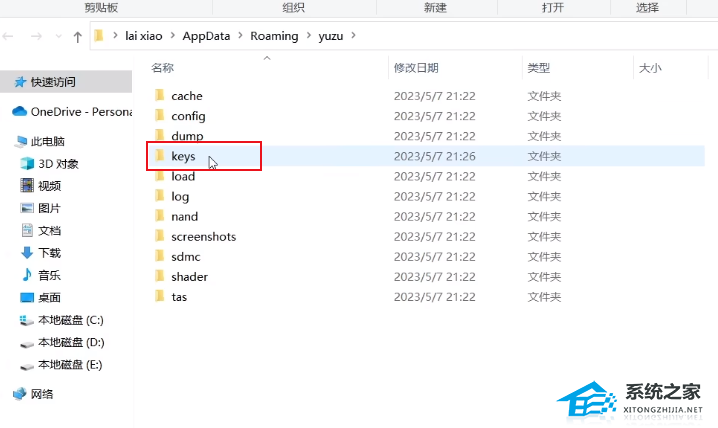
Task: Select the config folder icon
Action: (x=159, y=115)
